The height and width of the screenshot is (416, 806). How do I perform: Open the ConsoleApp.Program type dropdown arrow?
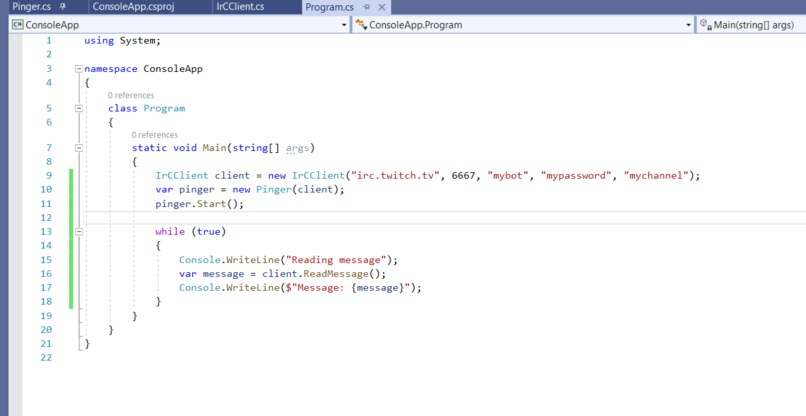coord(688,25)
